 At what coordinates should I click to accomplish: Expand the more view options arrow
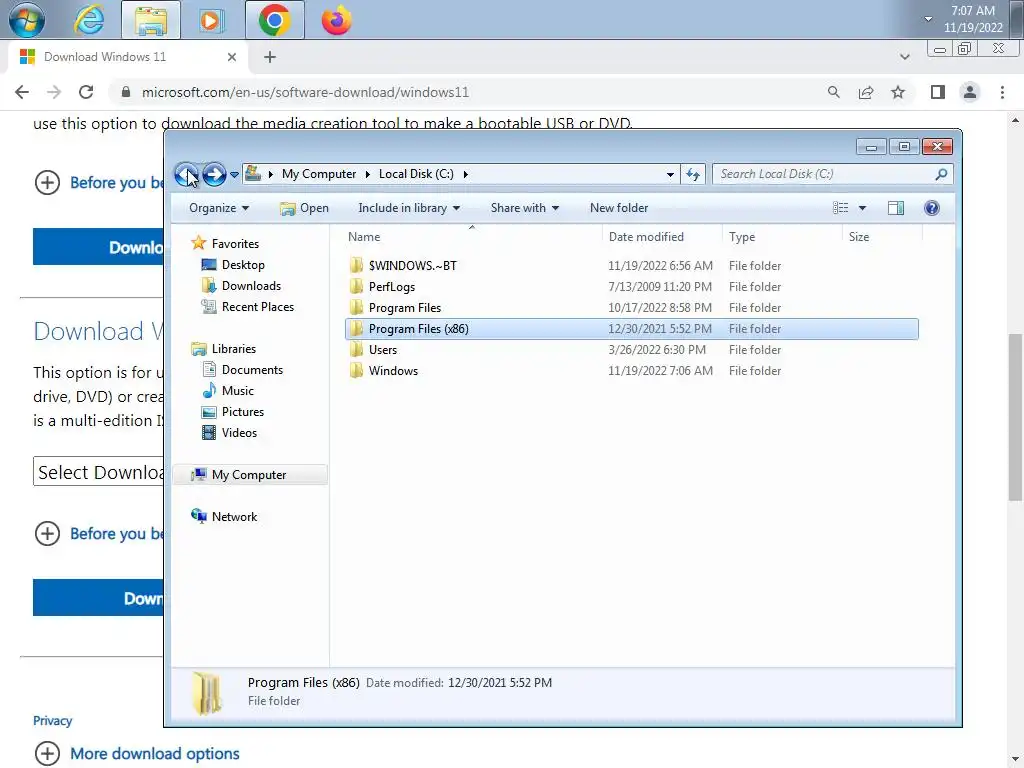coord(862,208)
